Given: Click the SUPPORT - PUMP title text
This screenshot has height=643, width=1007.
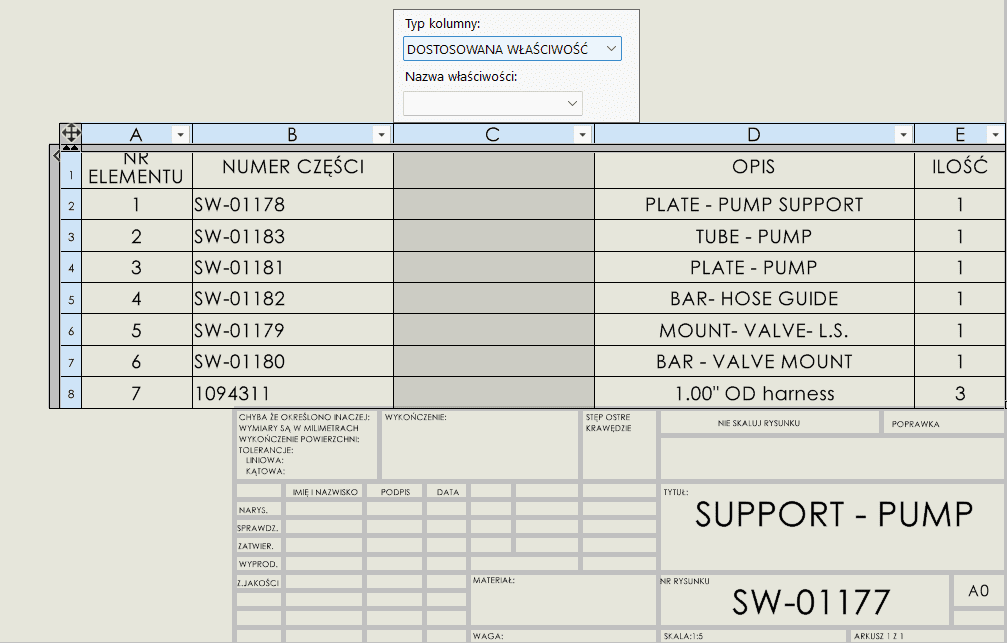Looking at the screenshot, I should pos(833,514).
